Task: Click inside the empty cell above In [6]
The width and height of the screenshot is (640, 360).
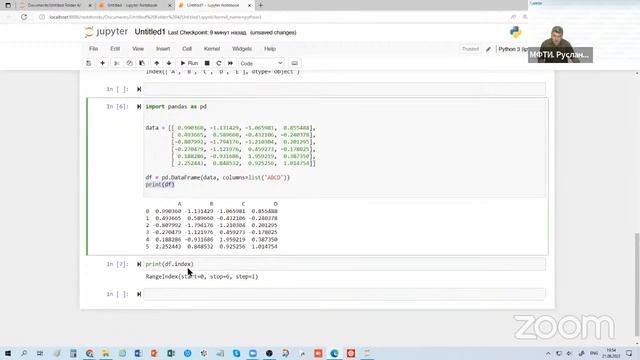Action: tap(344, 89)
